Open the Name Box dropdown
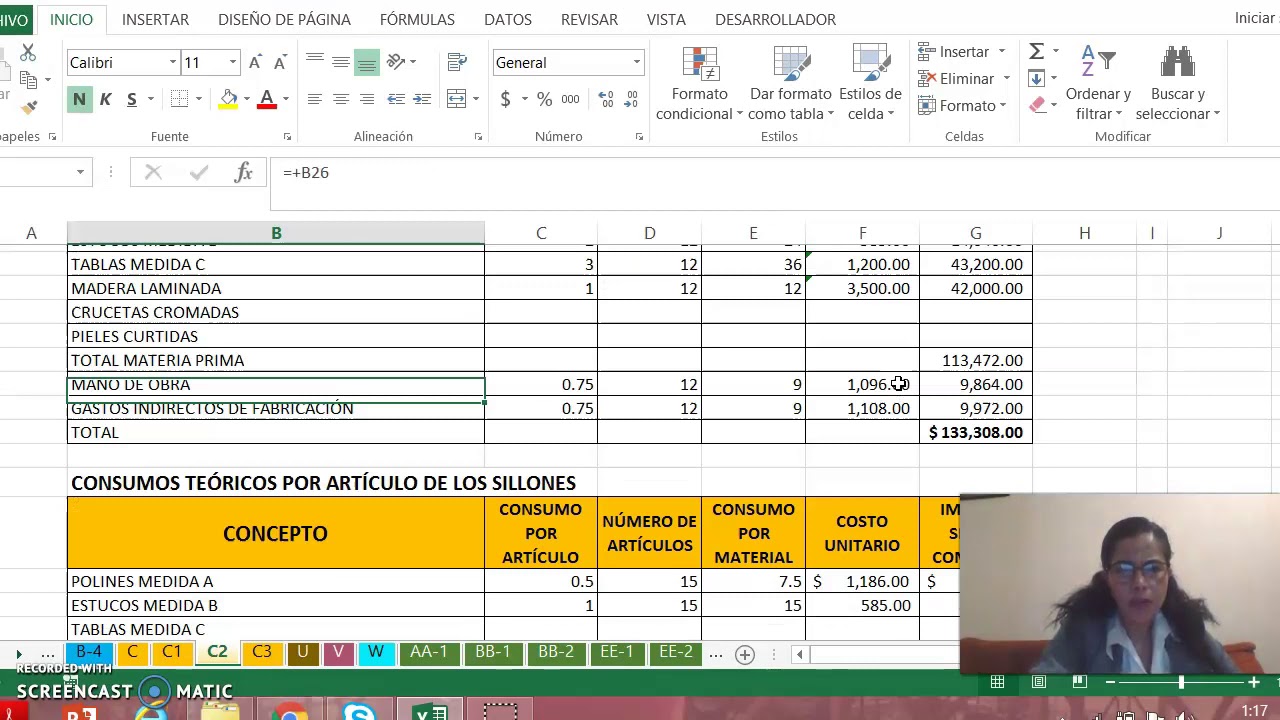Screen dimensions: 1280x720 81,173
